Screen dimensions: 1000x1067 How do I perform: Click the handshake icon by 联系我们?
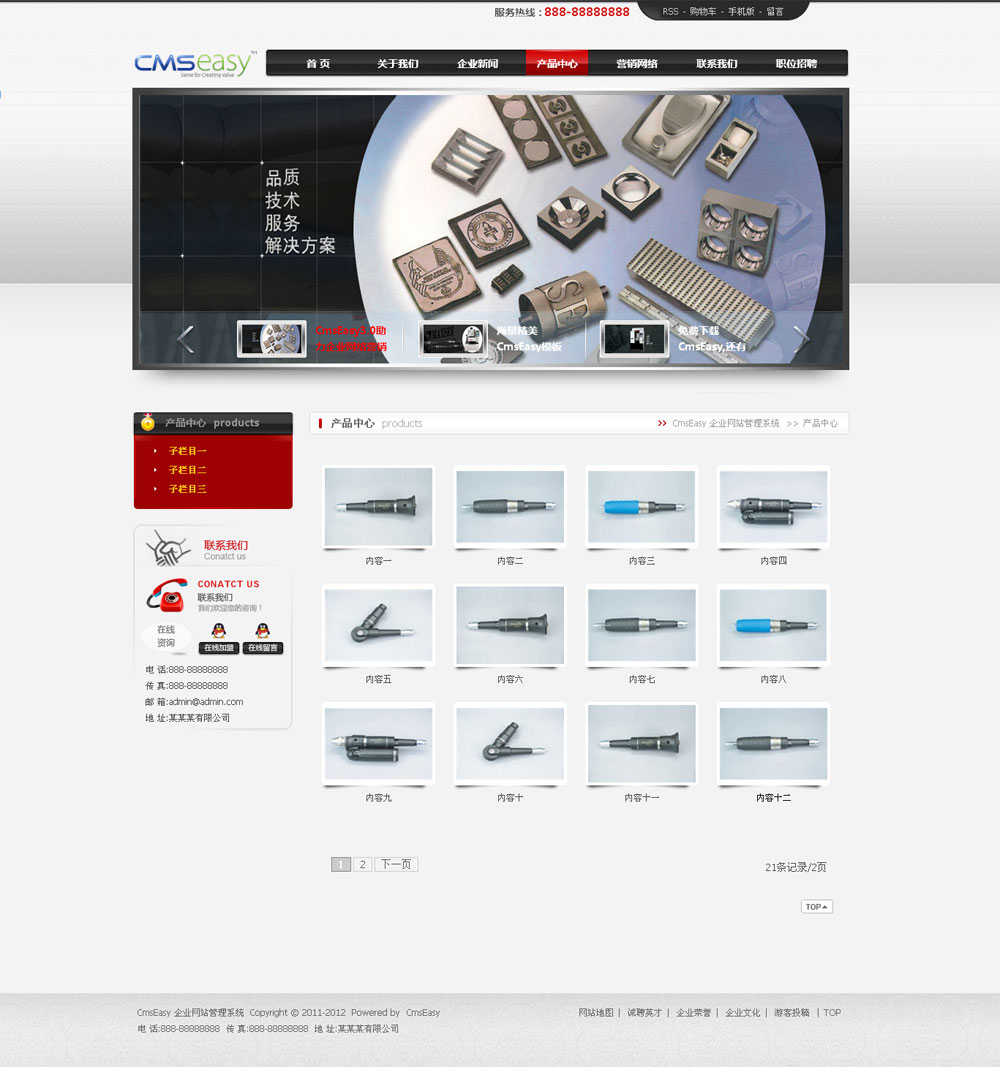(167, 548)
